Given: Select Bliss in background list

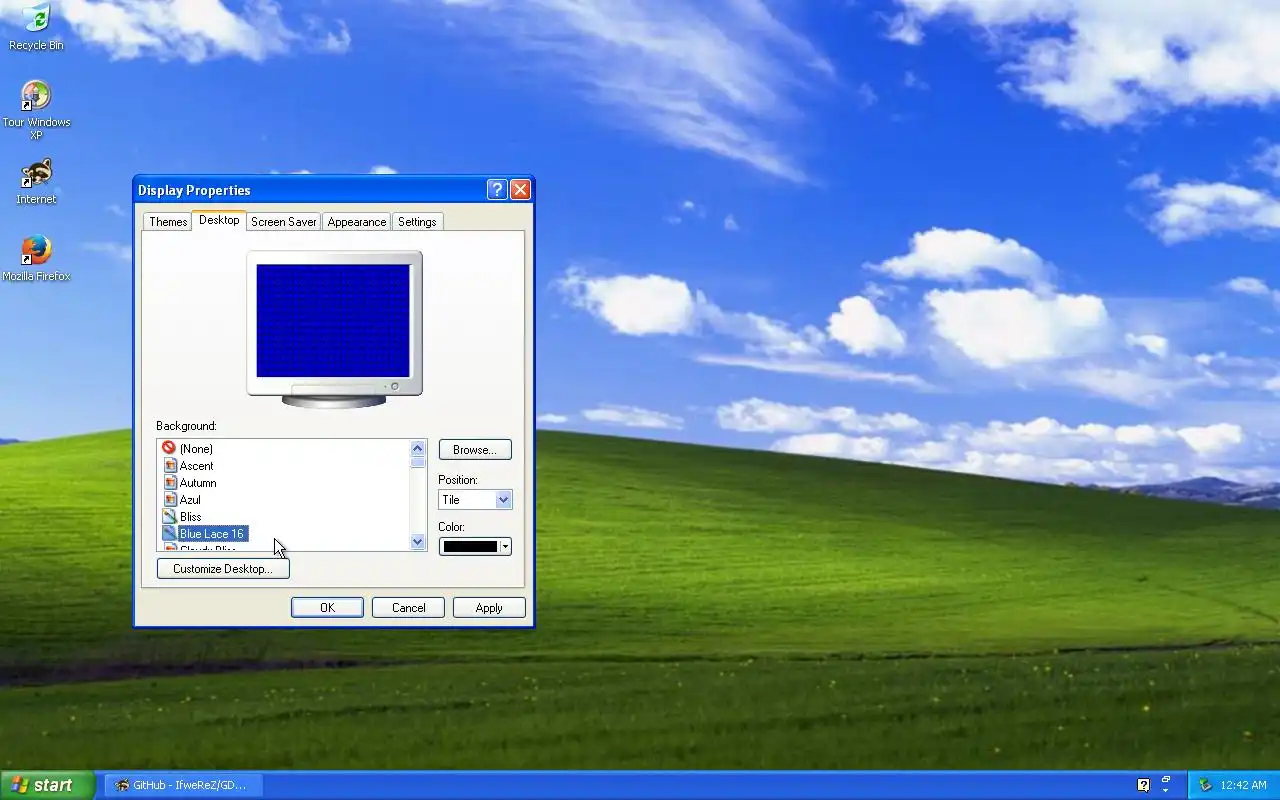Looking at the screenshot, I should pyautogui.click(x=190, y=517).
